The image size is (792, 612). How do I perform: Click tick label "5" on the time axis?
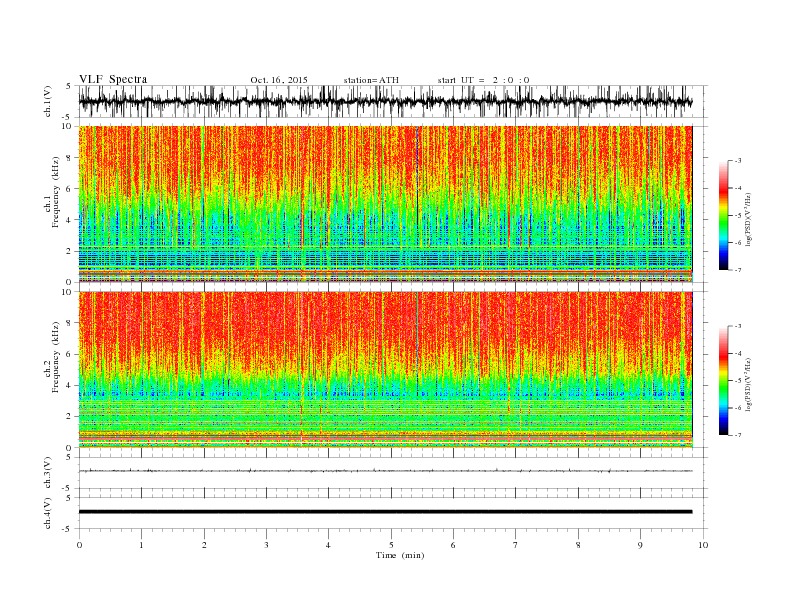click(x=391, y=545)
